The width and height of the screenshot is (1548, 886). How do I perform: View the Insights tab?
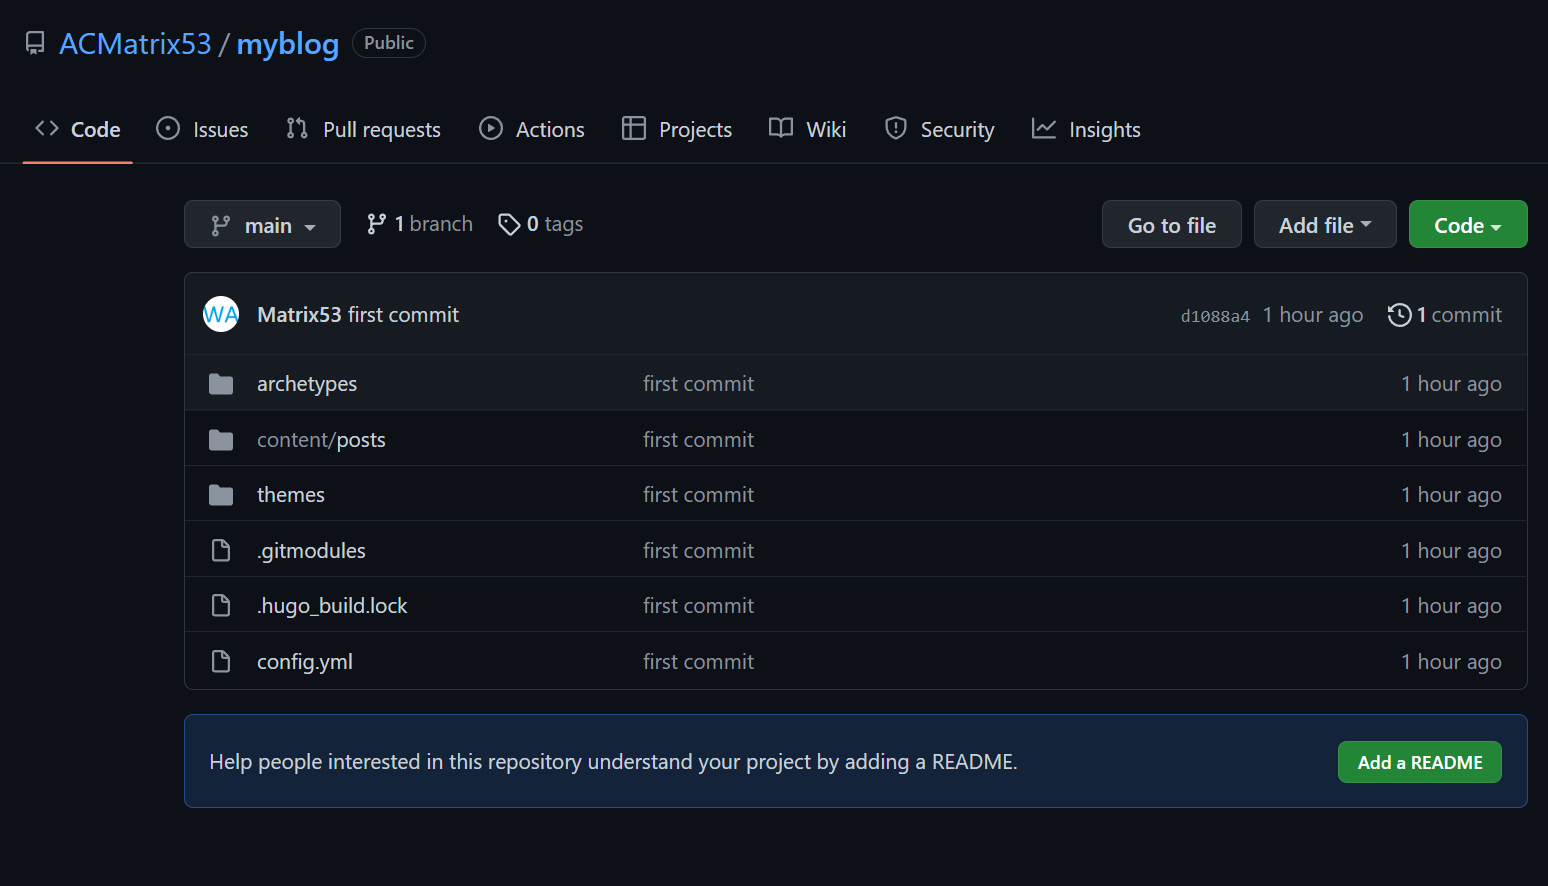1086,129
